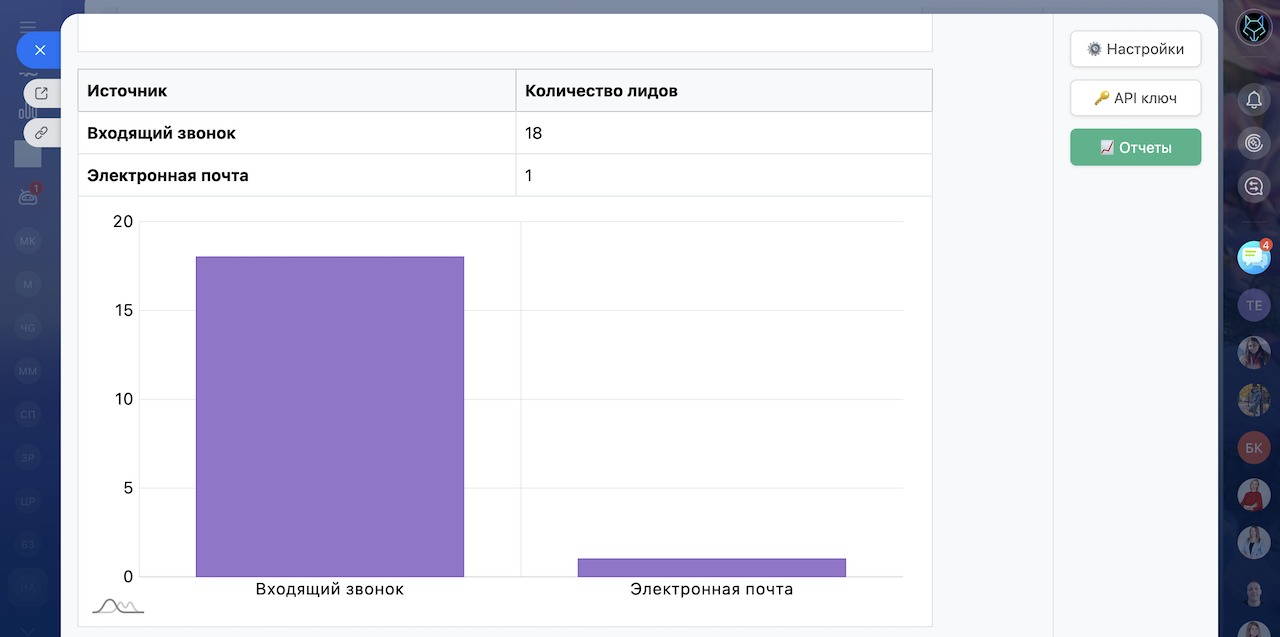Open the ММ item in left sidebar
This screenshot has height=637, width=1280.
tap(28, 371)
